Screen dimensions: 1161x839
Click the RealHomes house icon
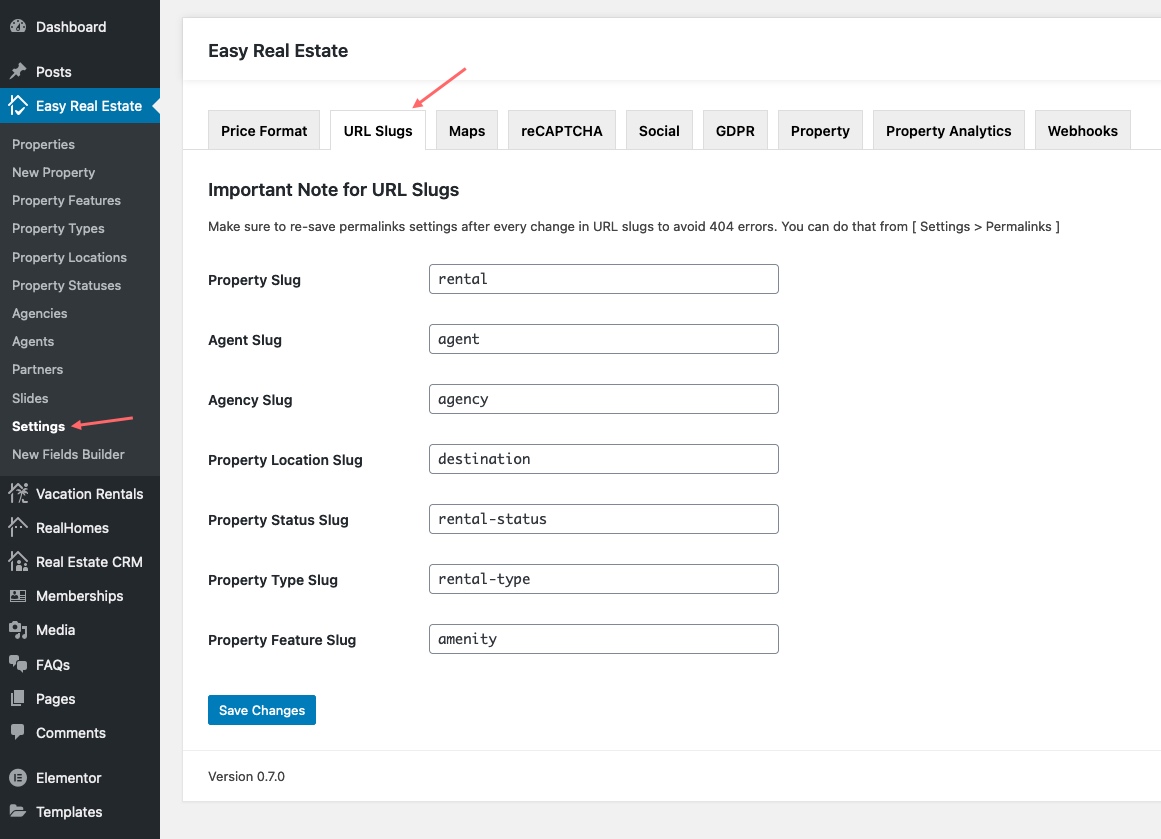pos(18,527)
